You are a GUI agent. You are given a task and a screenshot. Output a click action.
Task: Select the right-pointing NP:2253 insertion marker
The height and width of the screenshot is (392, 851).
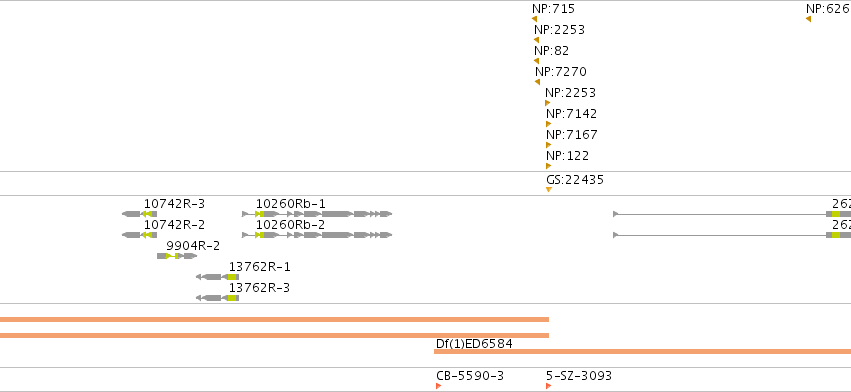[x=548, y=103]
